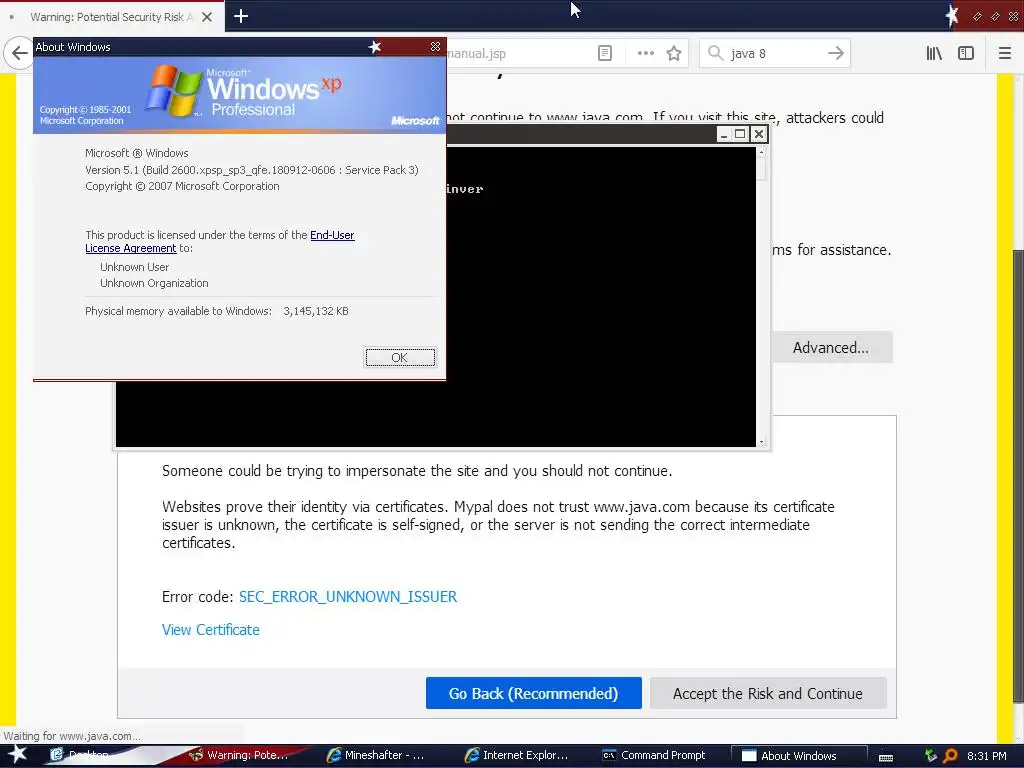Toggle the sidebar view icon
The image size is (1024, 768).
pyautogui.click(x=966, y=54)
